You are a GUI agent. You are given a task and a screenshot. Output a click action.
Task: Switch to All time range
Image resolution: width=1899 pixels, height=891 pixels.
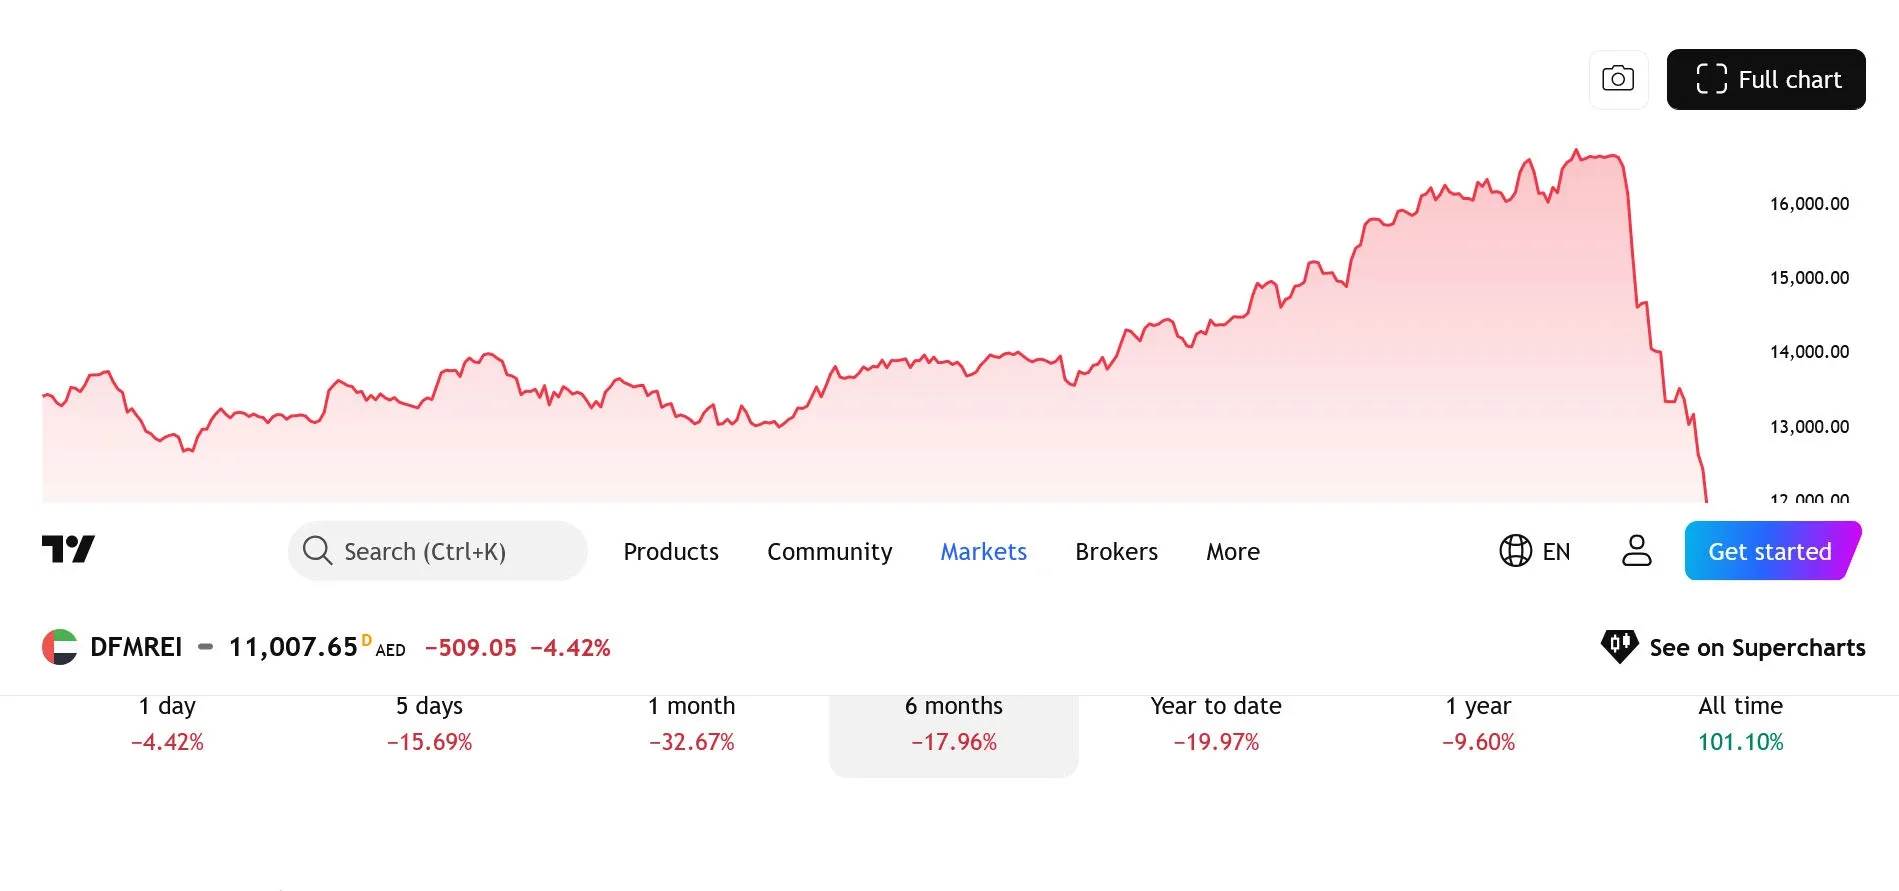(1740, 724)
